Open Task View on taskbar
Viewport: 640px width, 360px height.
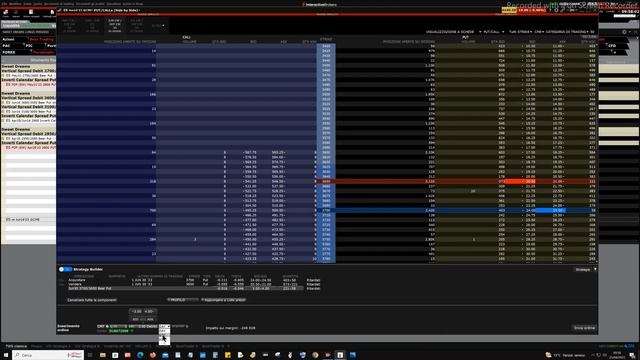click(x=90, y=355)
